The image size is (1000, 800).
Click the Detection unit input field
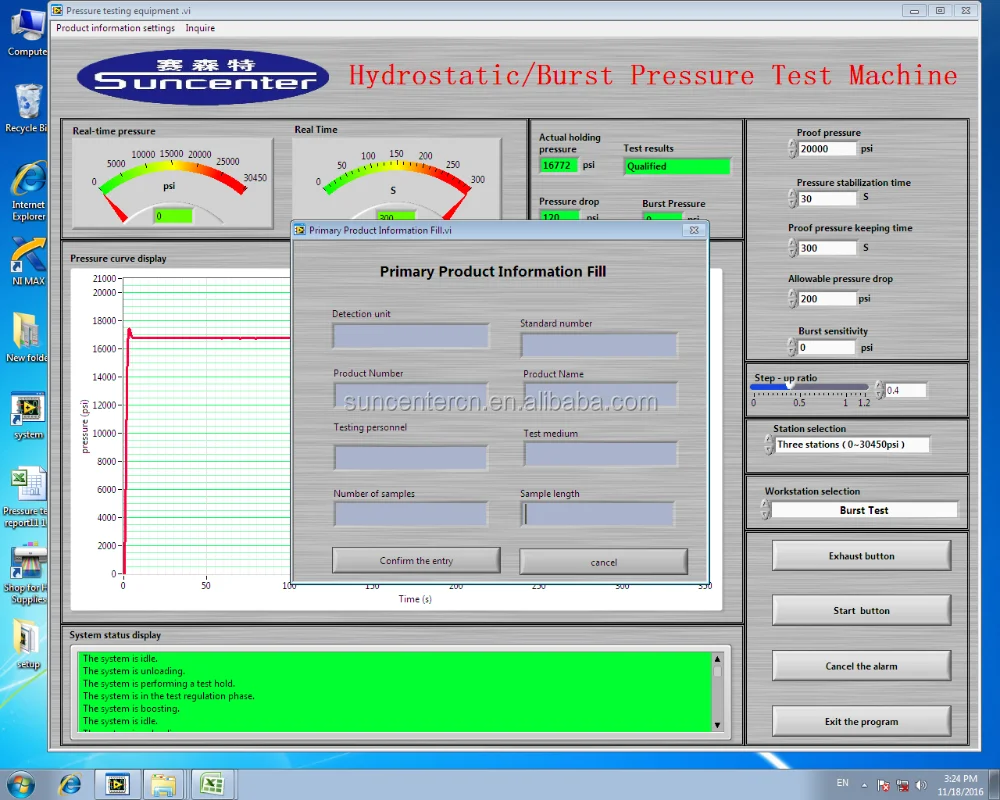pos(411,336)
